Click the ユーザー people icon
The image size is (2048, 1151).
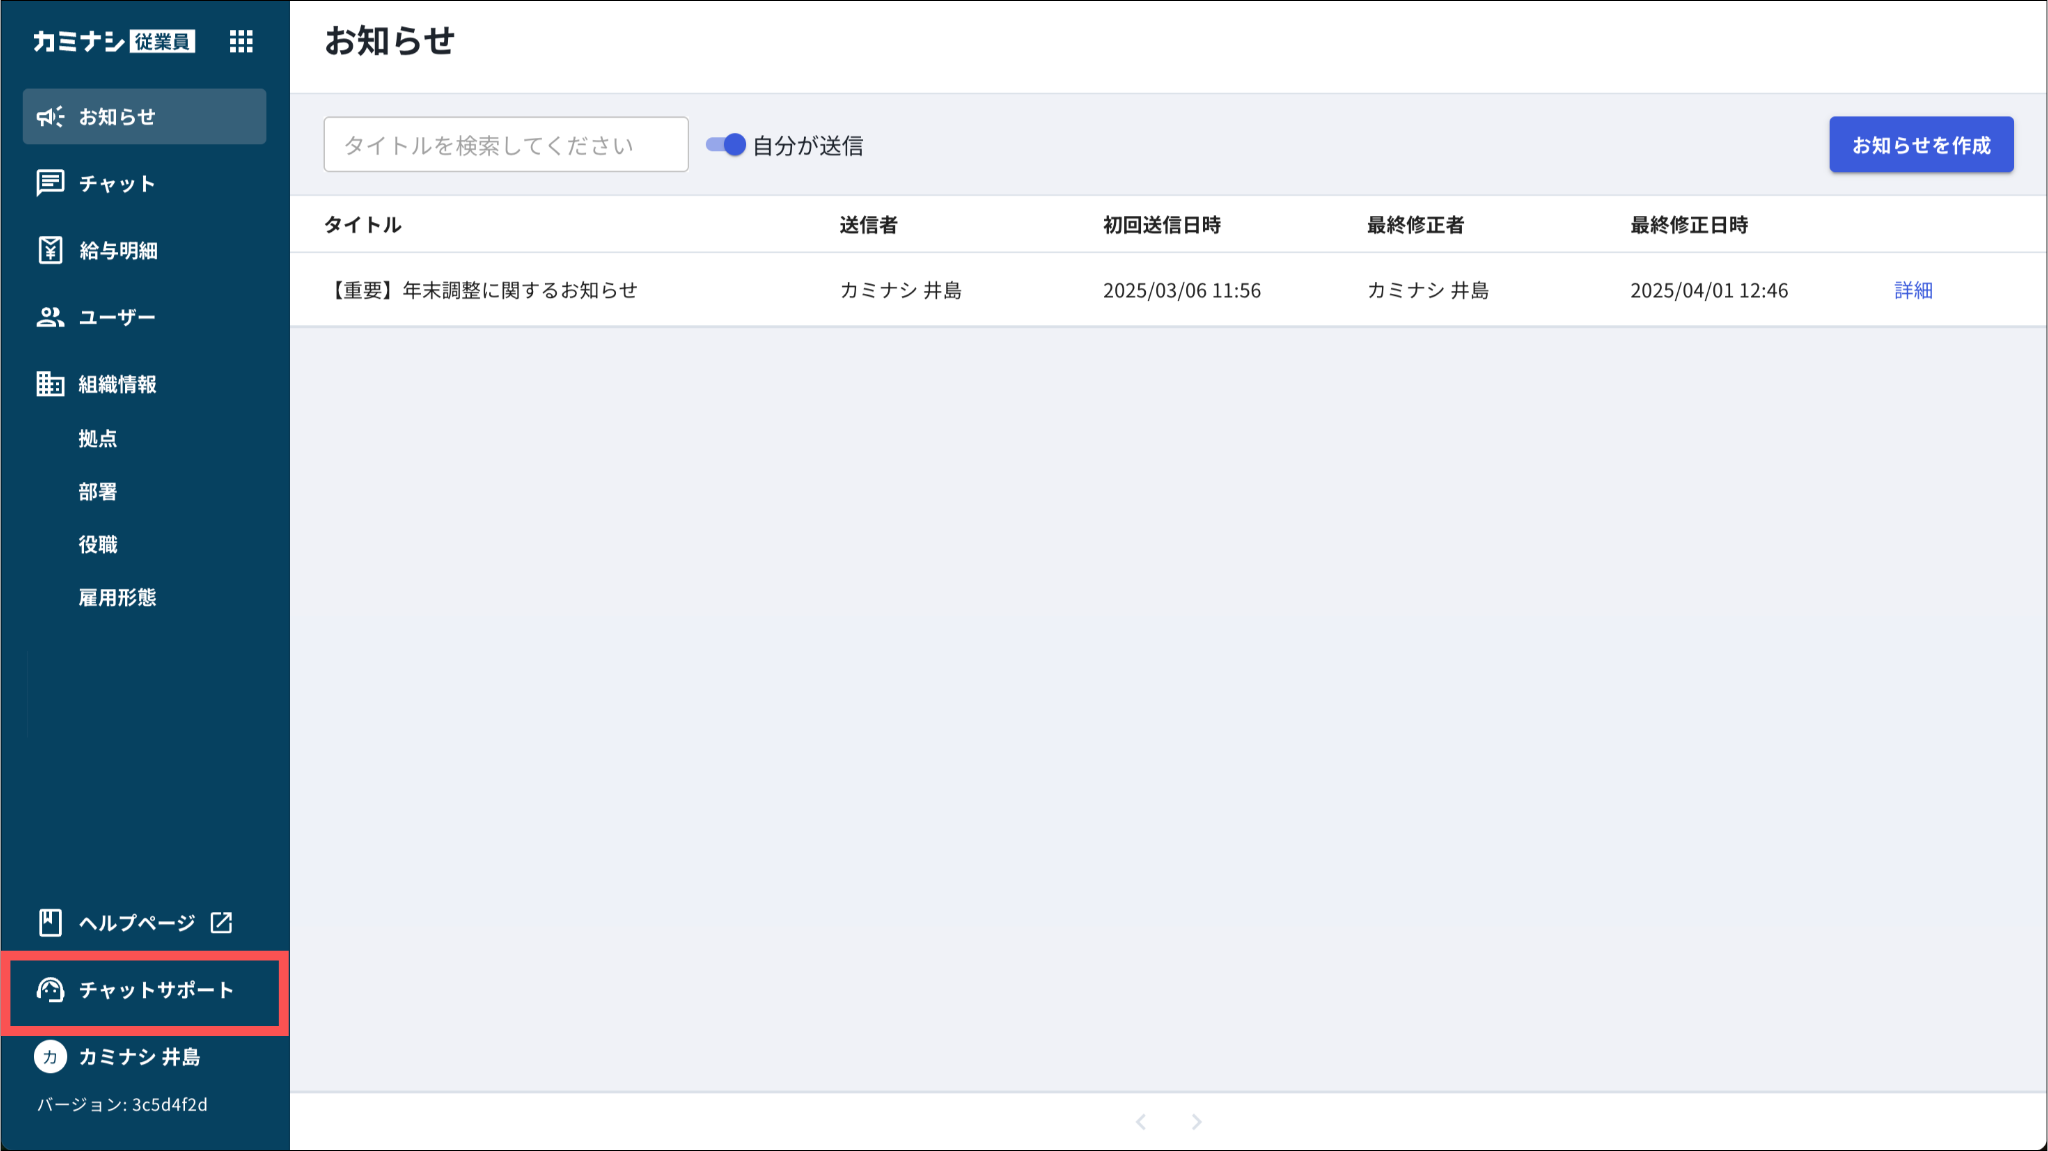[x=50, y=317]
